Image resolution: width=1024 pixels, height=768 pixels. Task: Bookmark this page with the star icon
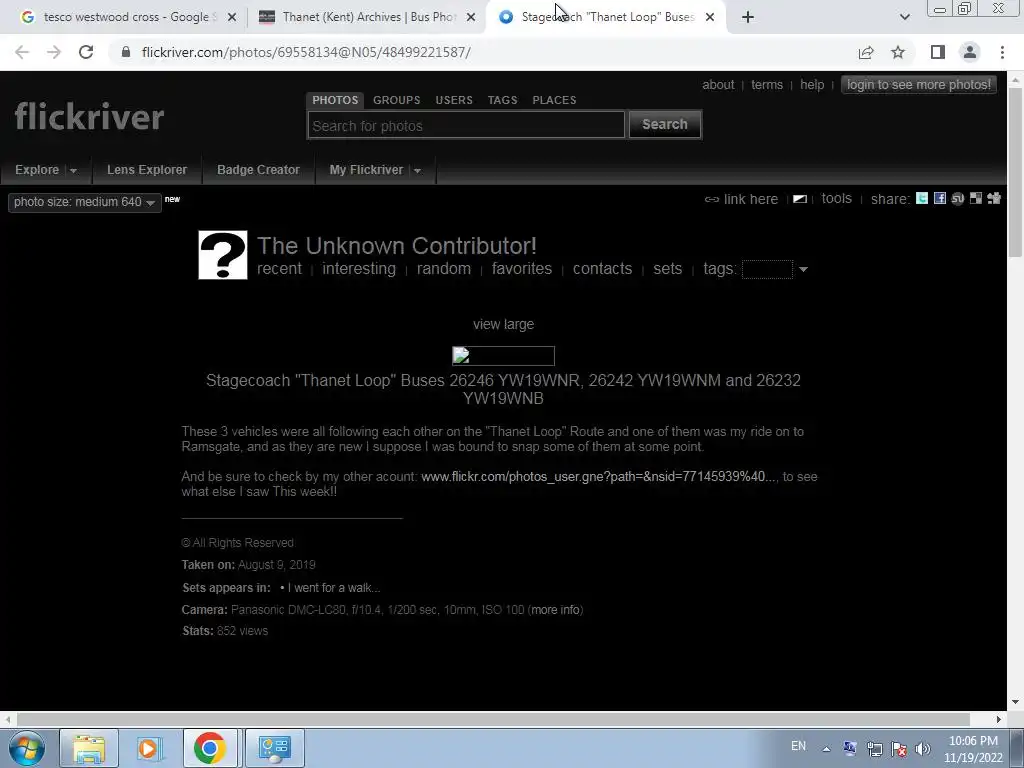point(898,52)
